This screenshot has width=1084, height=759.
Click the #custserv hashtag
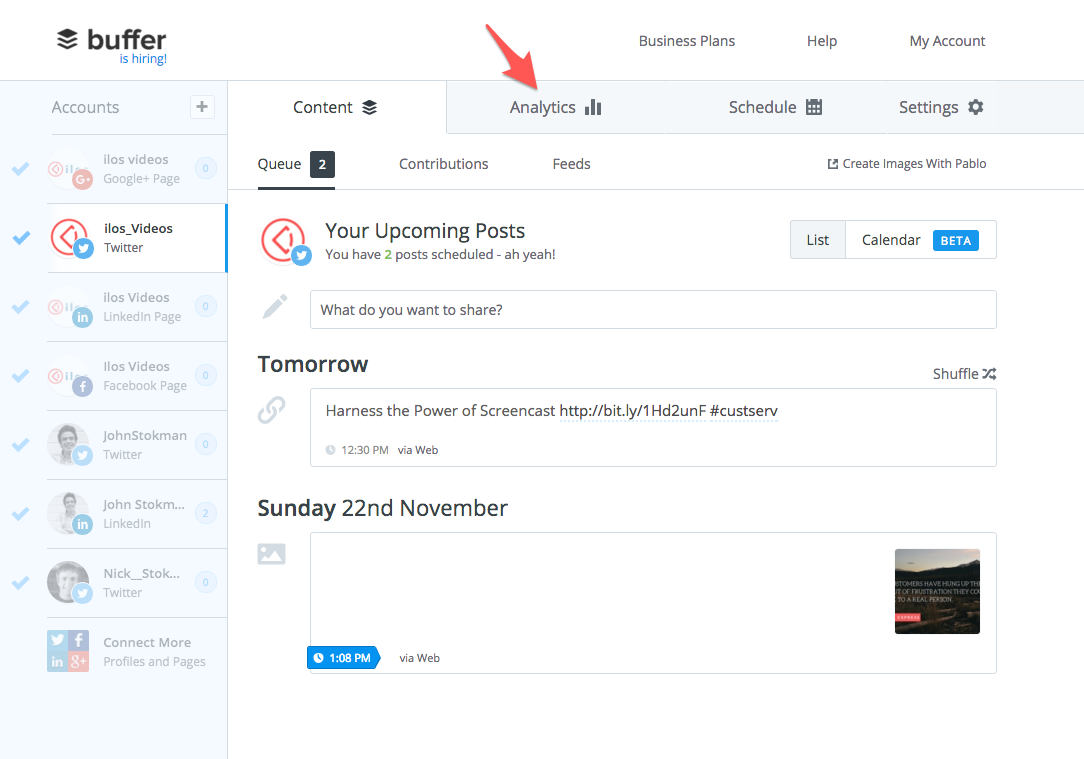pos(744,411)
